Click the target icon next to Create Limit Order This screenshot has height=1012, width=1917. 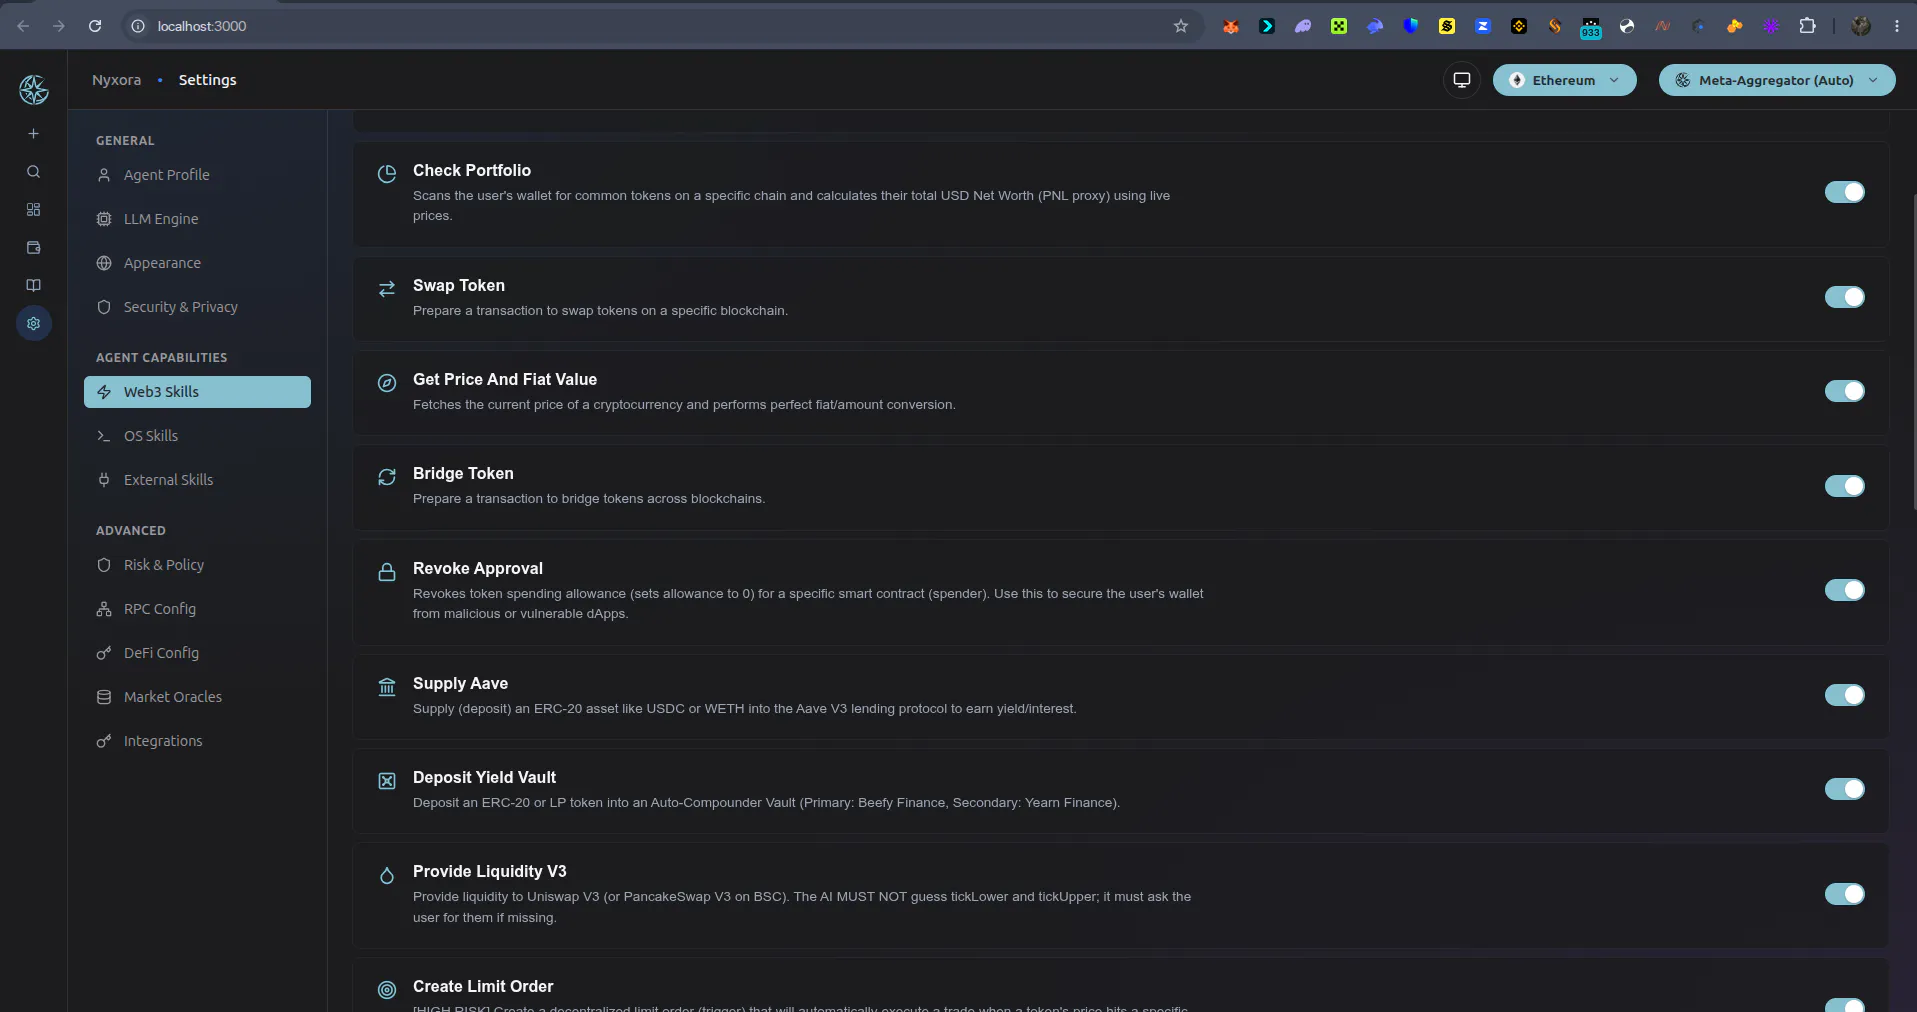click(x=387, y=990)
